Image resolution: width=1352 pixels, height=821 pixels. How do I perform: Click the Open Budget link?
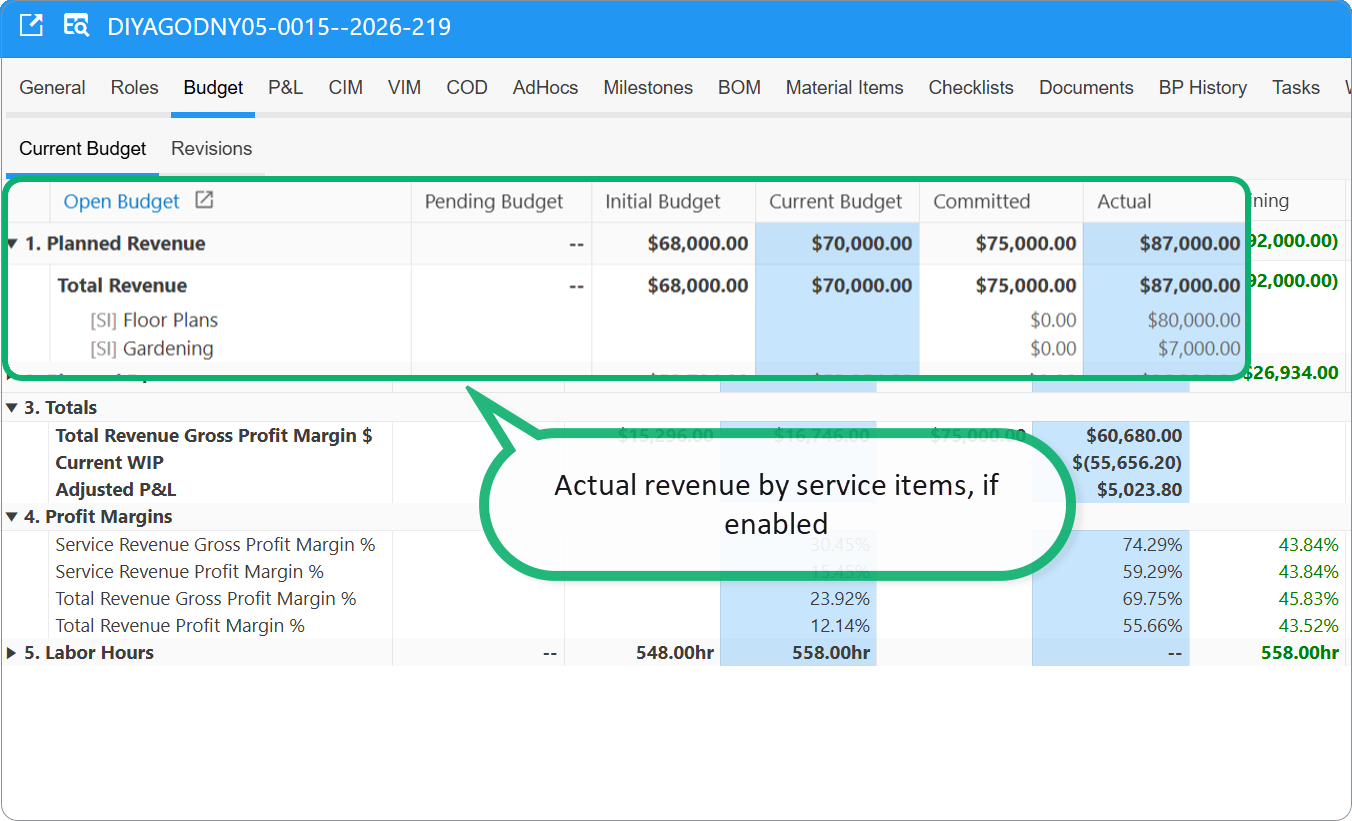coord(122,201)
